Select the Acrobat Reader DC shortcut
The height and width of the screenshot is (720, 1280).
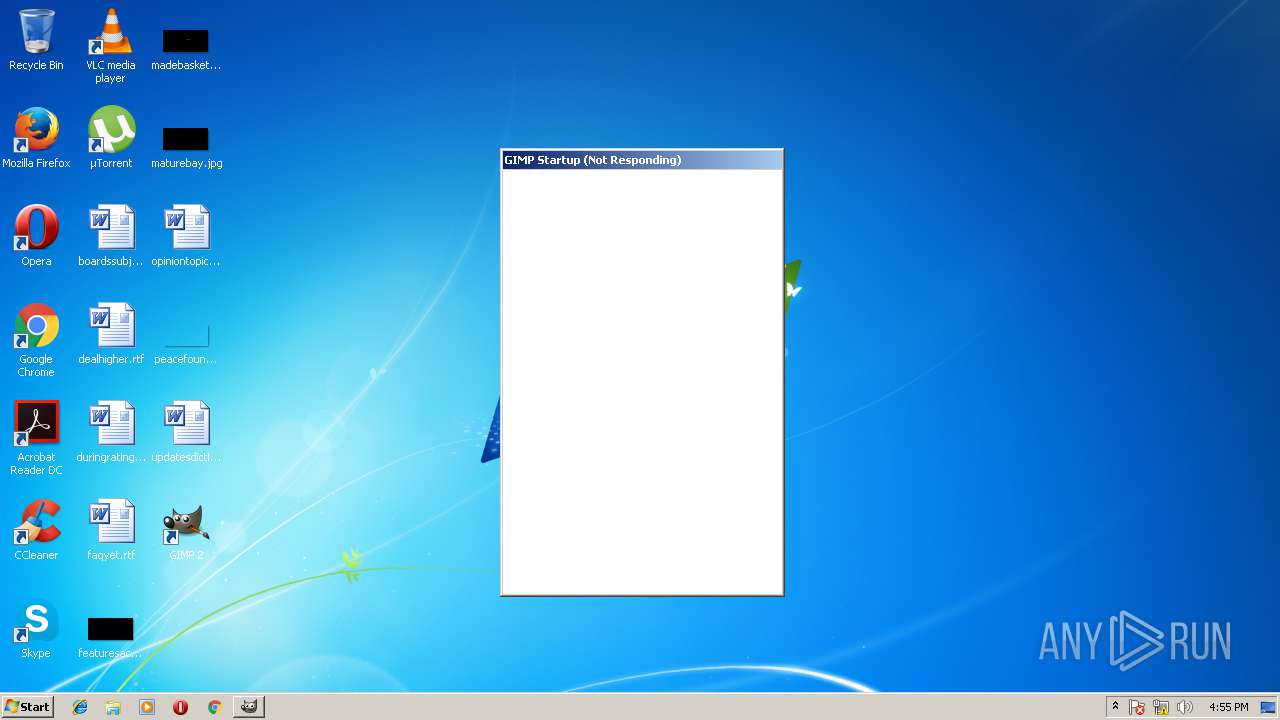coord(36,438)
